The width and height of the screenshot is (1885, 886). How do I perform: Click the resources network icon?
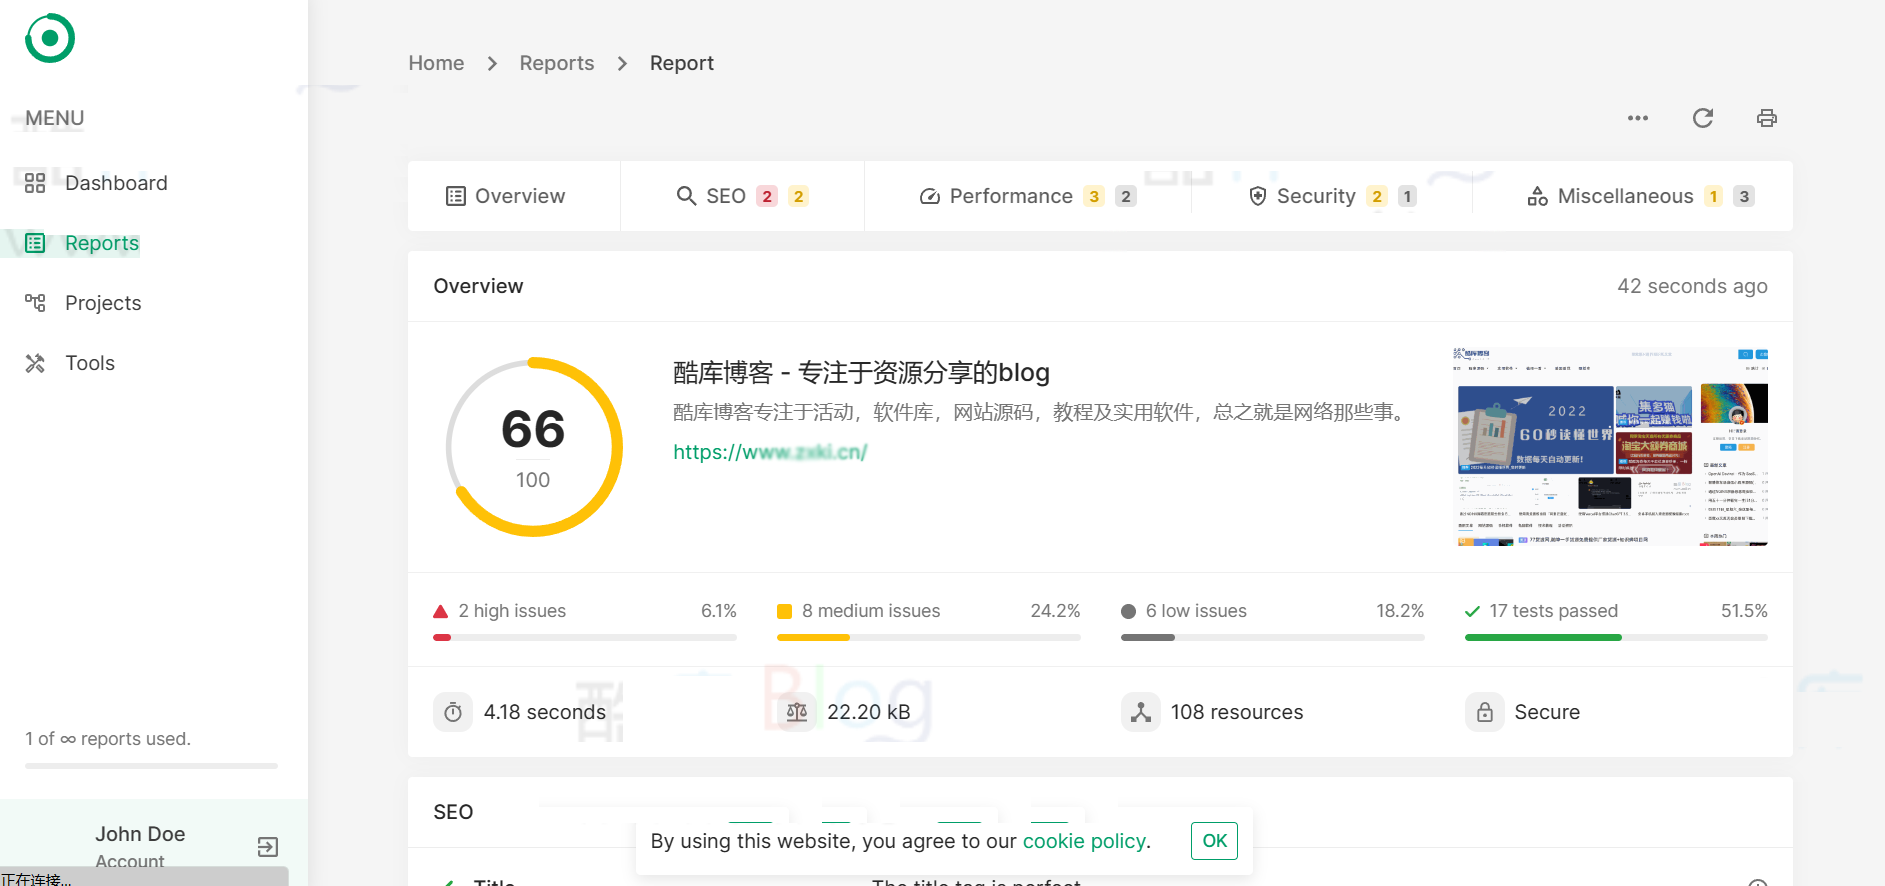[x=1141, y=712]
